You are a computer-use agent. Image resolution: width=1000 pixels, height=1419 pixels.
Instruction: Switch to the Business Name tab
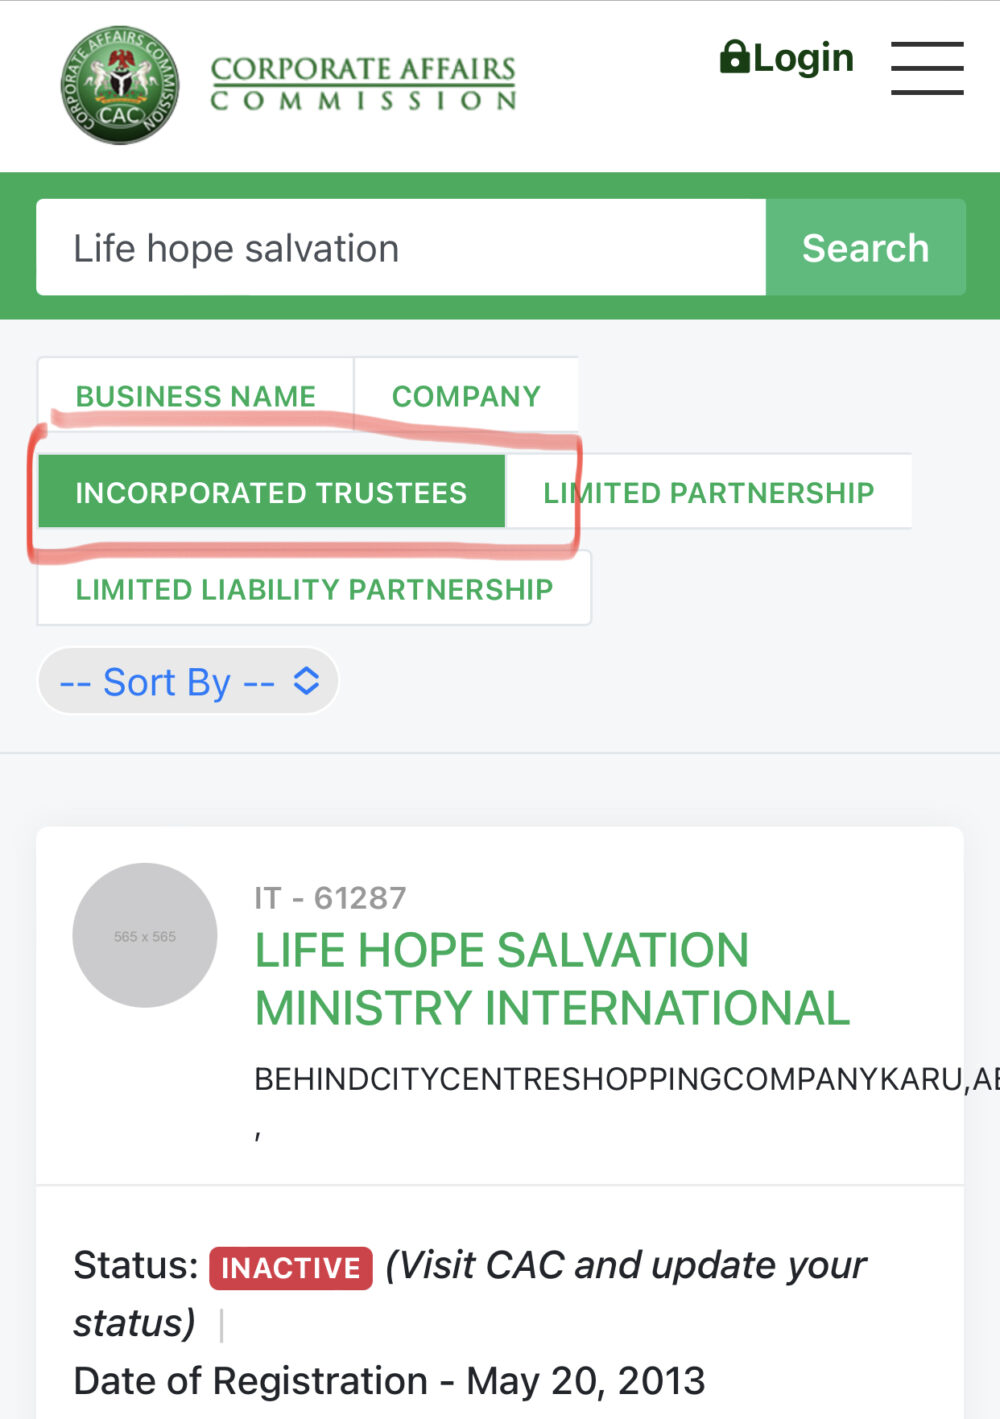(196, 396)
